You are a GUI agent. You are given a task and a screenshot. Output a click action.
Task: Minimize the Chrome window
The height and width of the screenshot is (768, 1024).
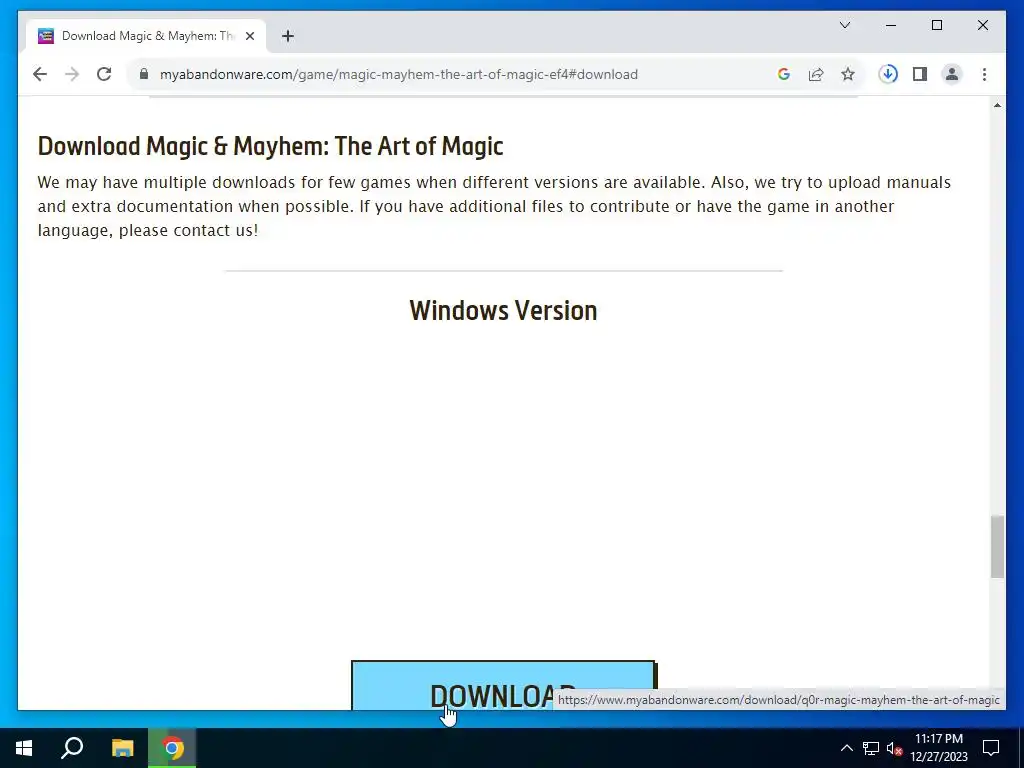891,25
